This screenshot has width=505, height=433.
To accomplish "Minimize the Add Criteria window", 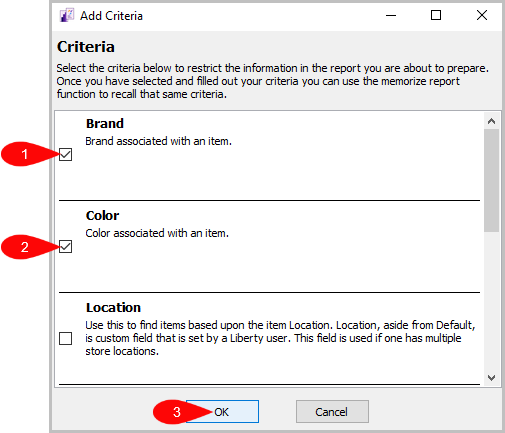I will click(391, 15).
